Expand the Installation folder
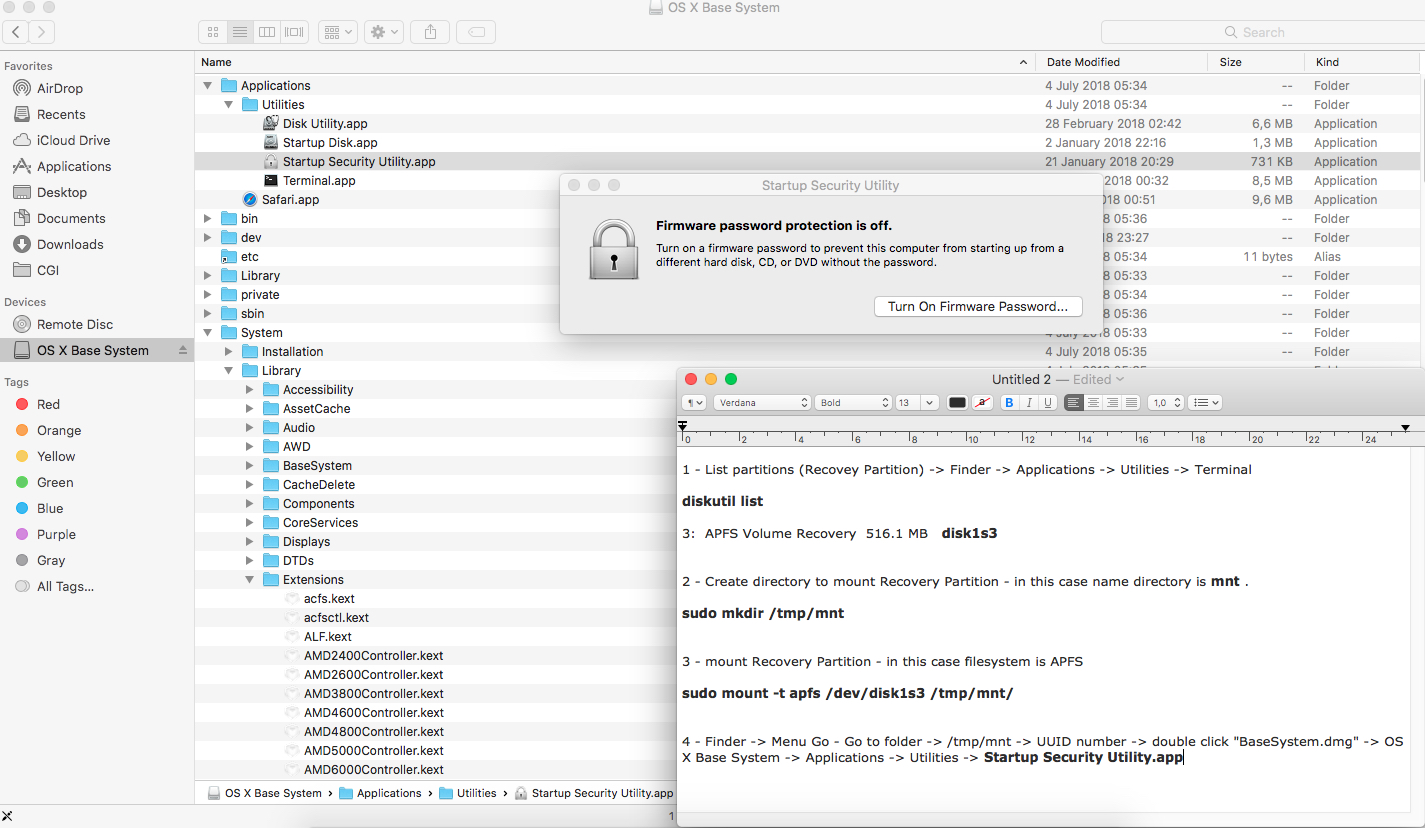 click(228, 352)
